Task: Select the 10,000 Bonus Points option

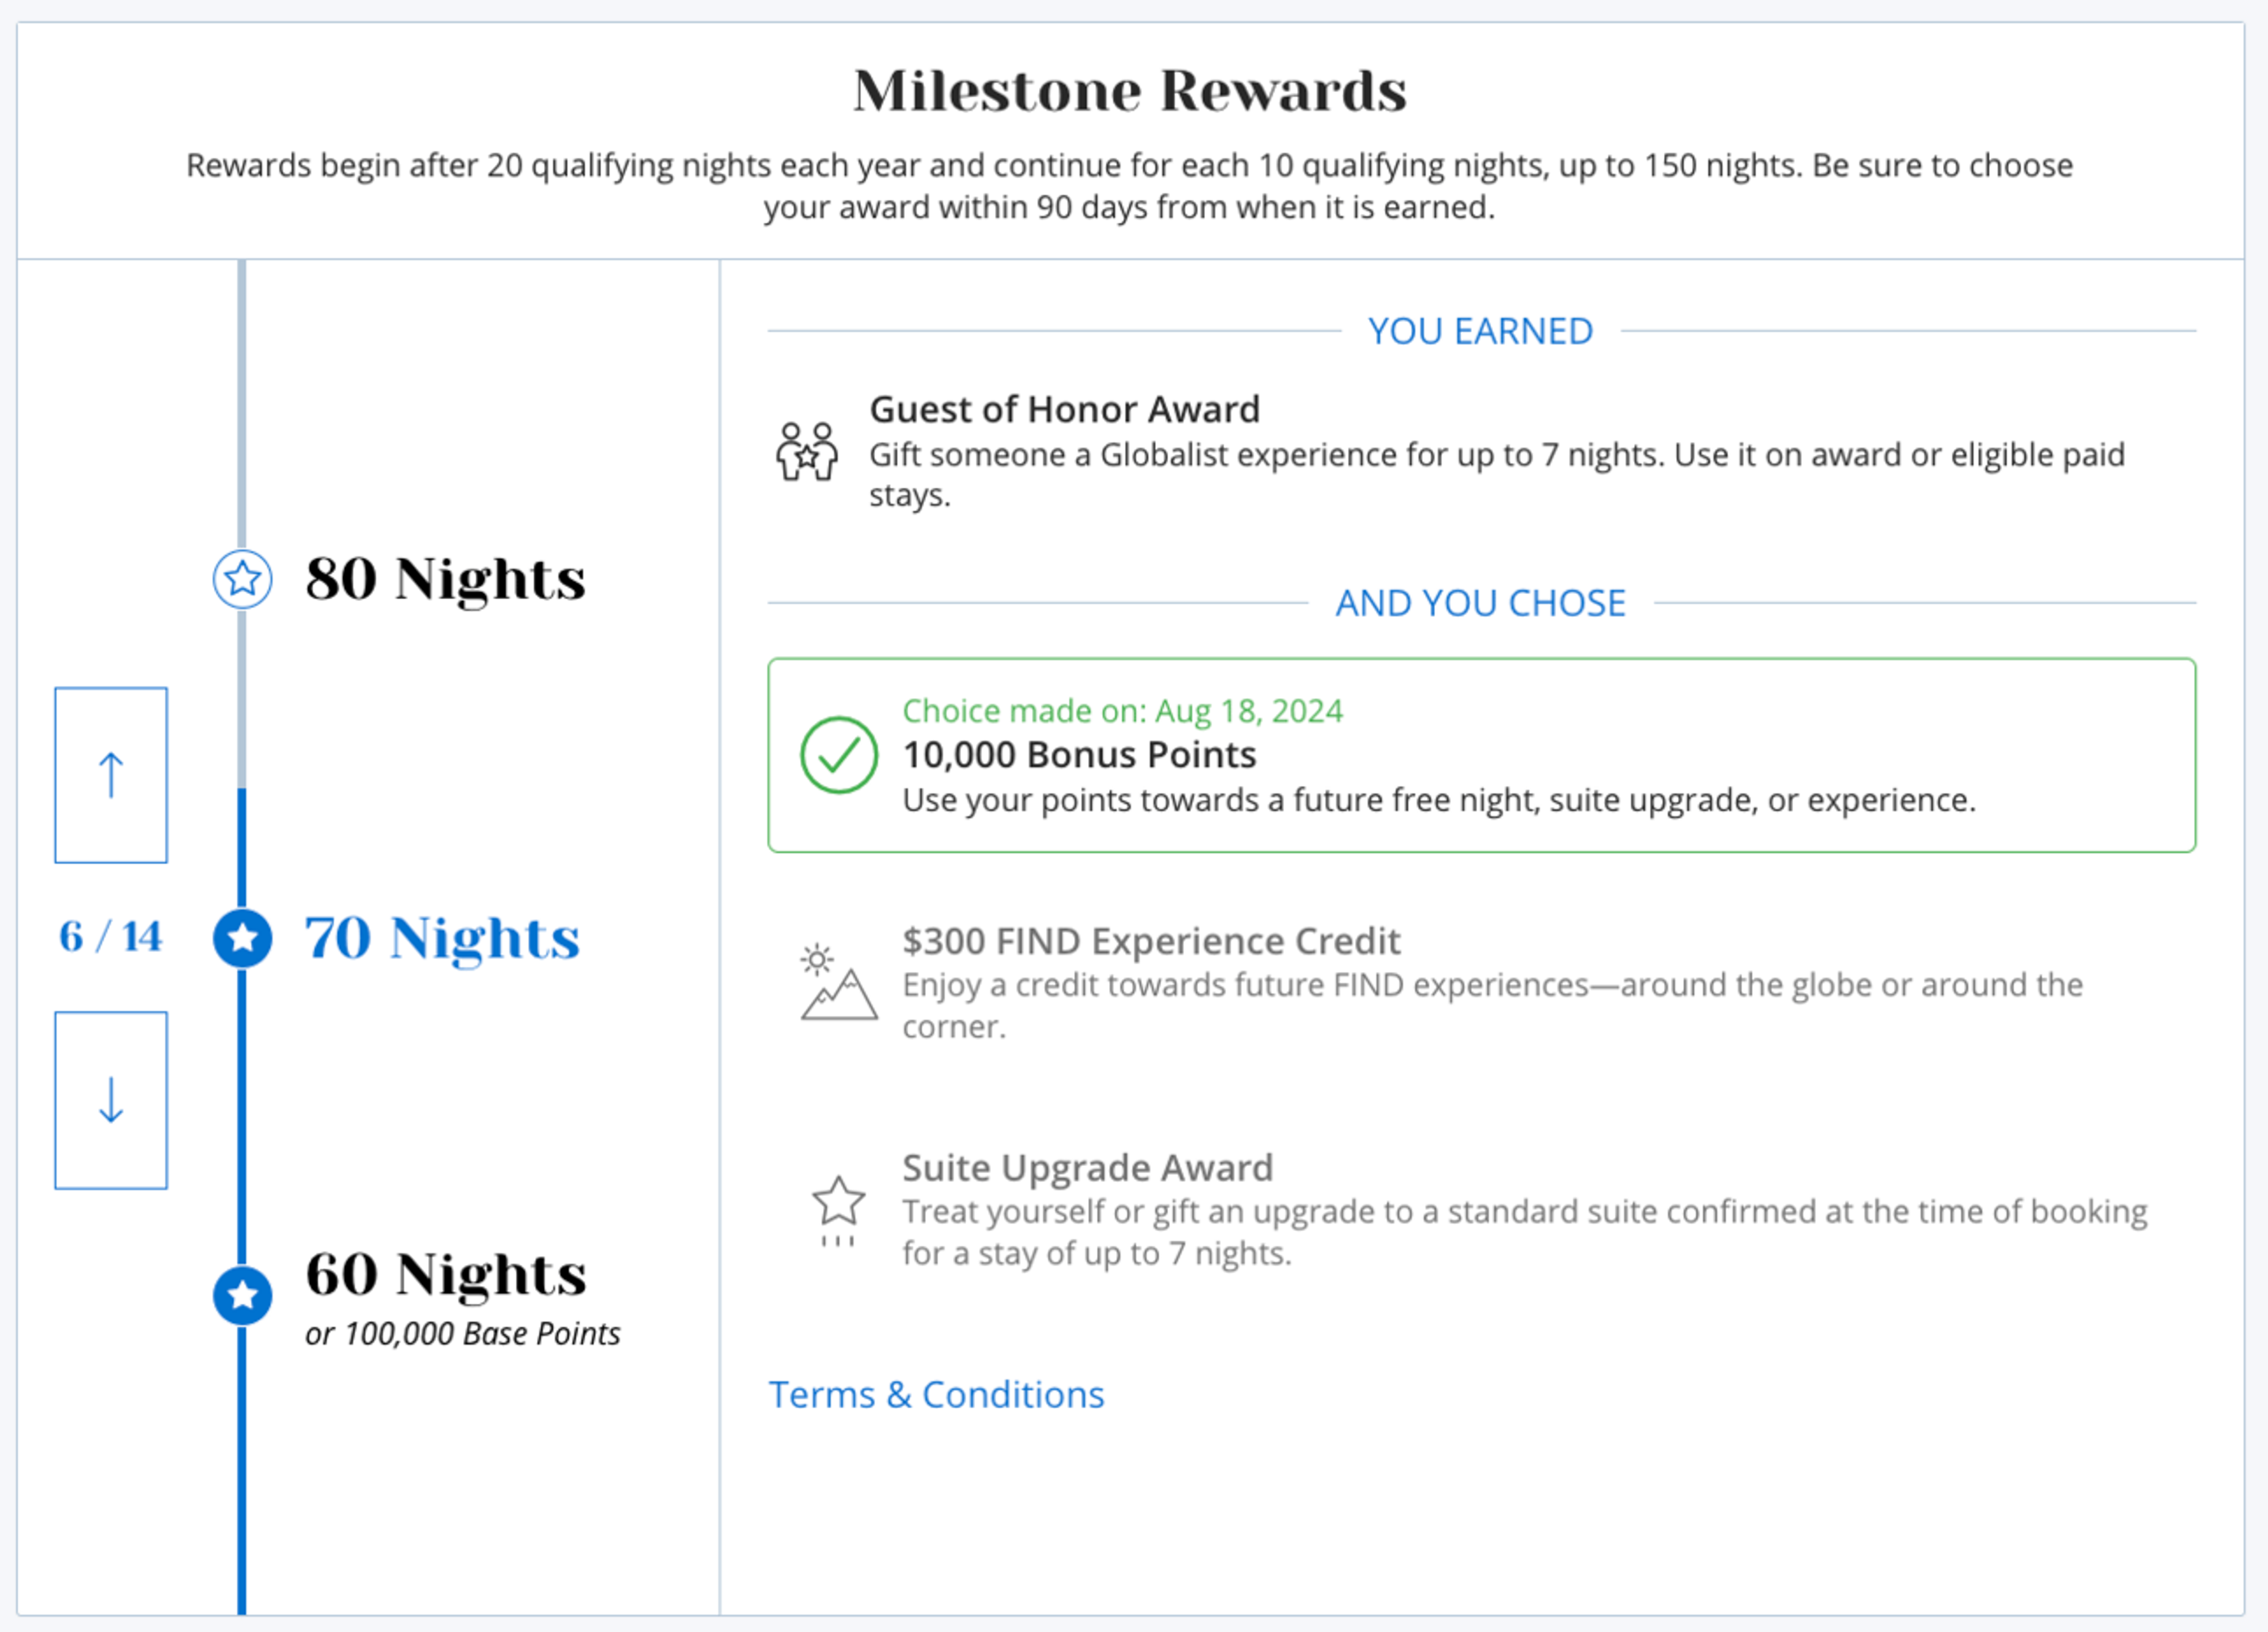Action: coord(1481,755)
